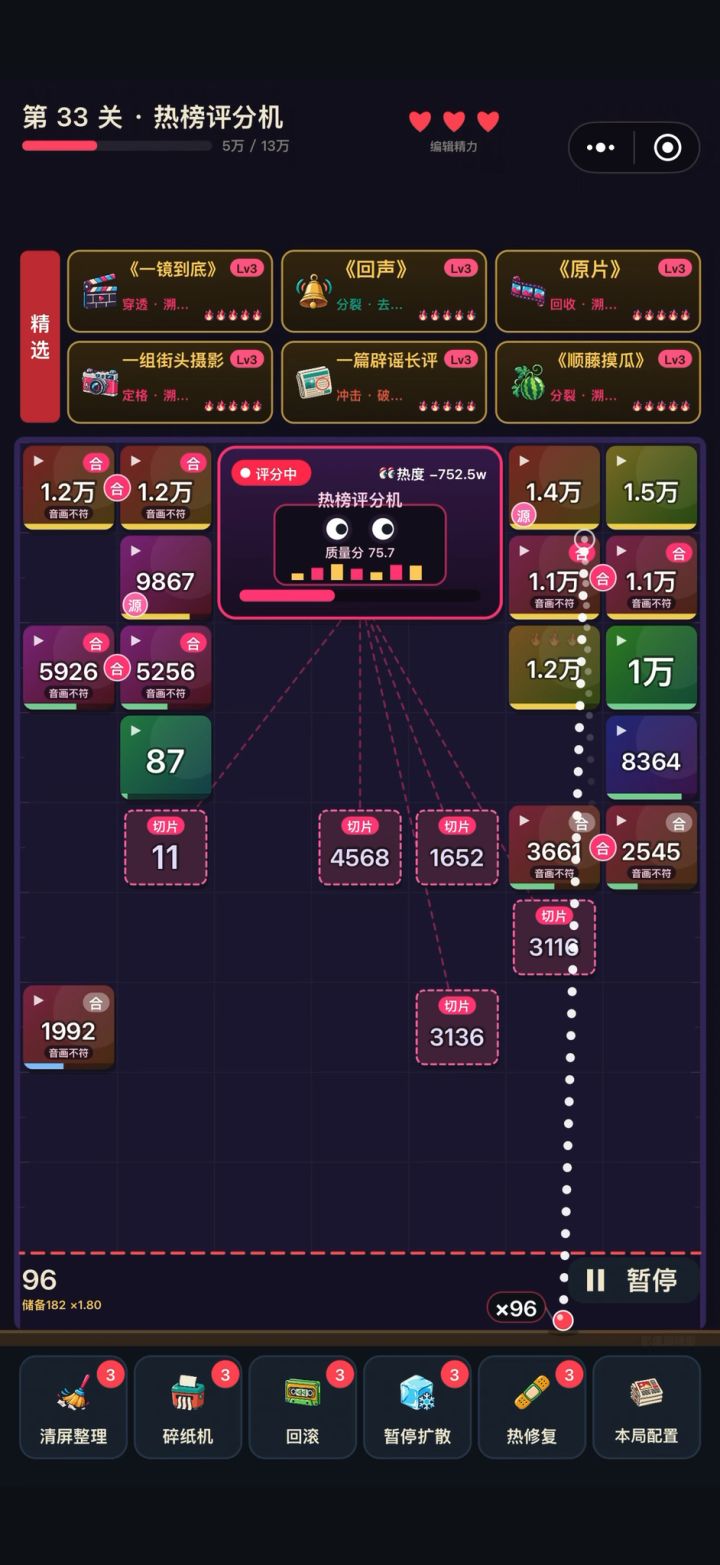The height and width of the screenshot is (1565, 720).
Task: Click the level progress bar 5万/13万
Action: click(118, 146)
